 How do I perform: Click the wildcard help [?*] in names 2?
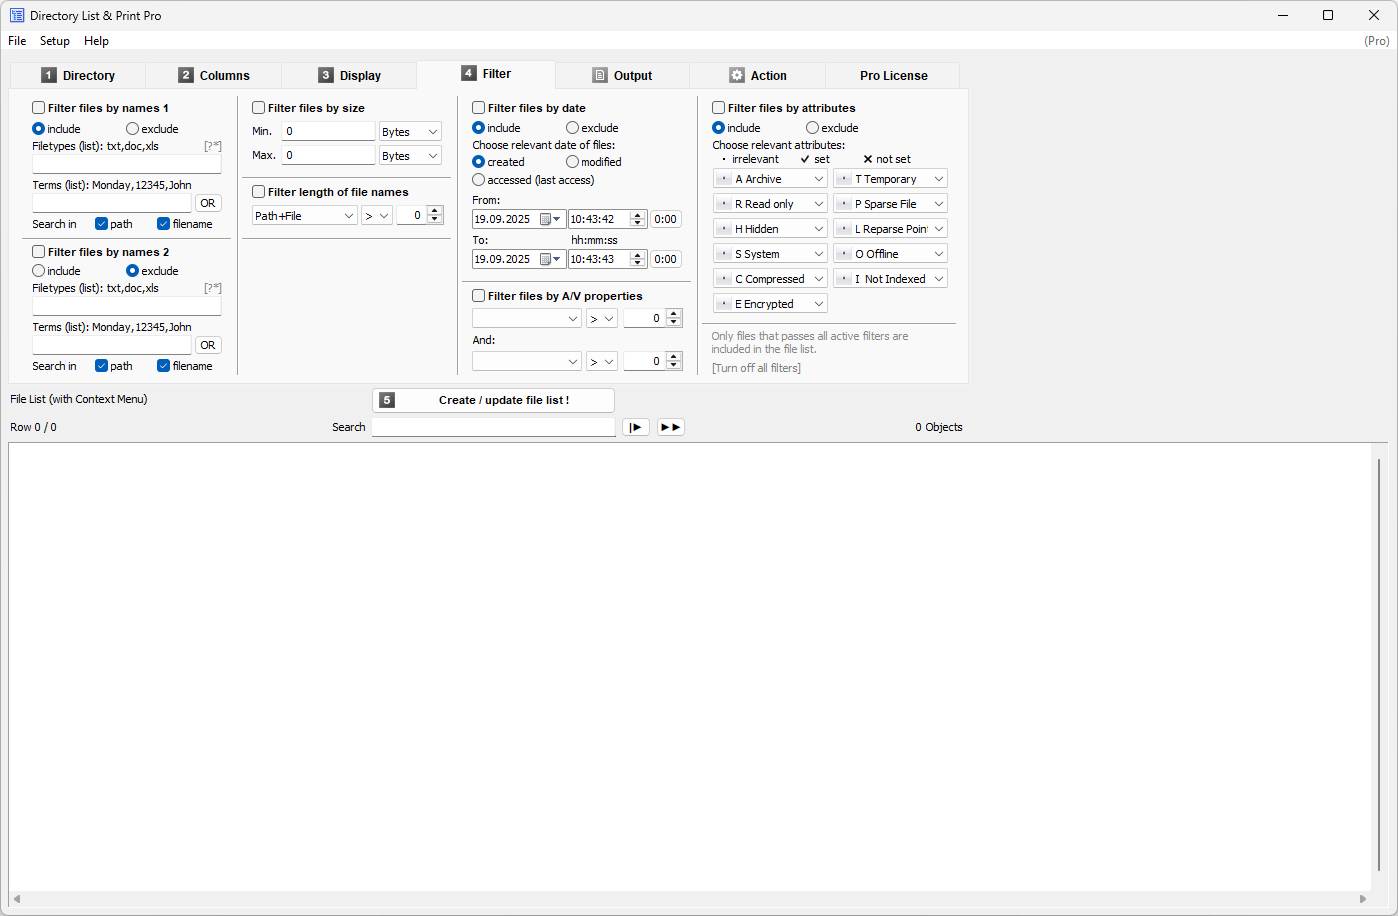213,288
